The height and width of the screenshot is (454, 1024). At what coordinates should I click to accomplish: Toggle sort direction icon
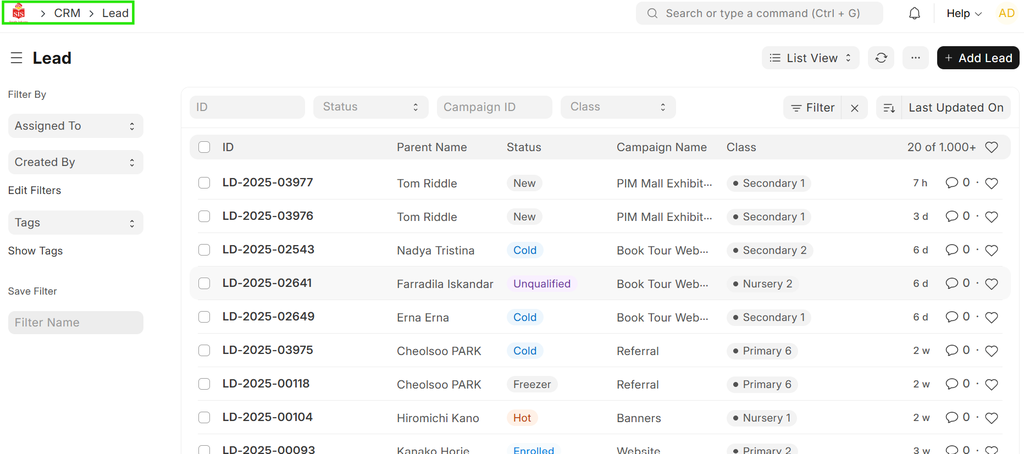coord(889,108)
